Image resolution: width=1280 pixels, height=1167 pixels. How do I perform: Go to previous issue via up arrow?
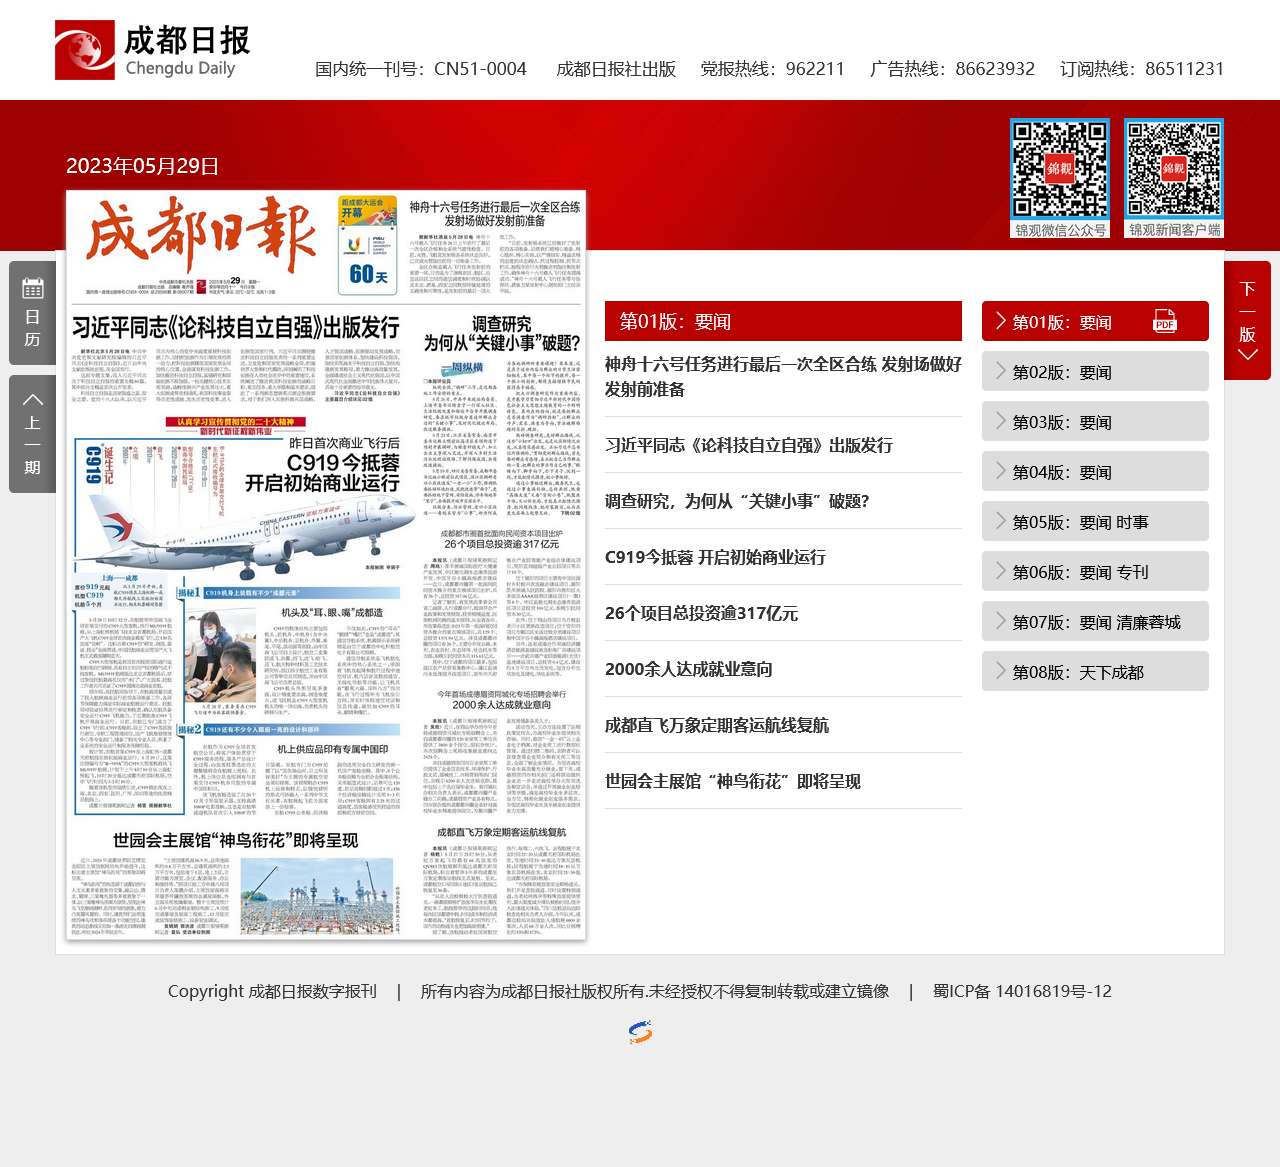pyautogui.click(x=33, y=400)
